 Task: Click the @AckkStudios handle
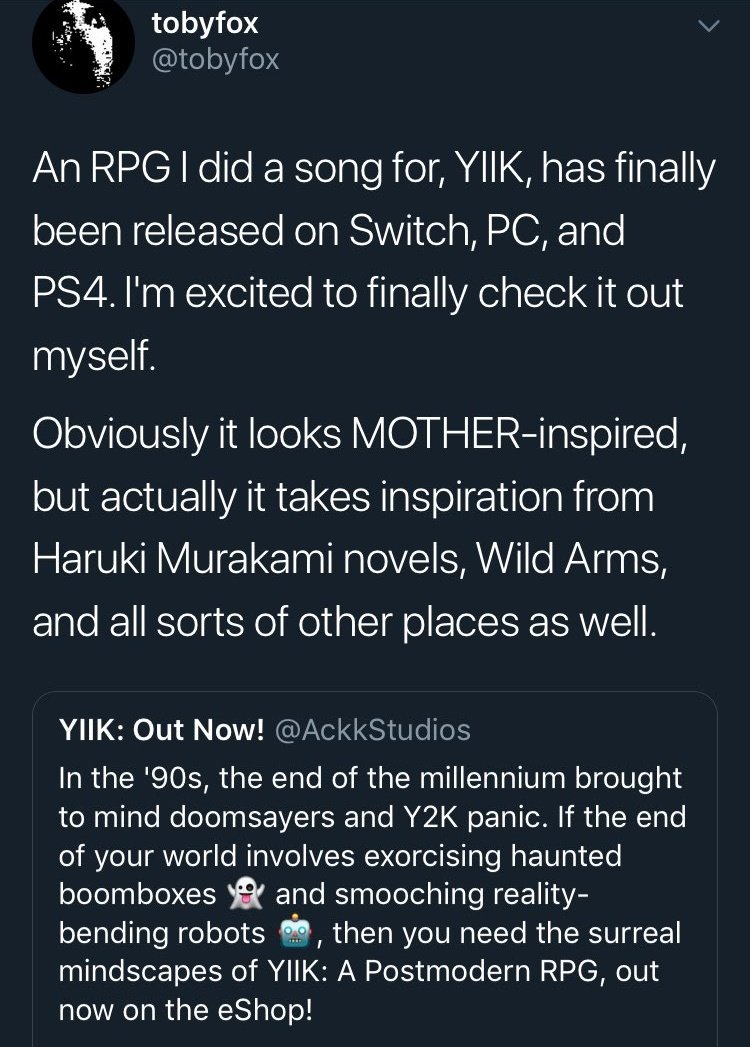point(371,731)
